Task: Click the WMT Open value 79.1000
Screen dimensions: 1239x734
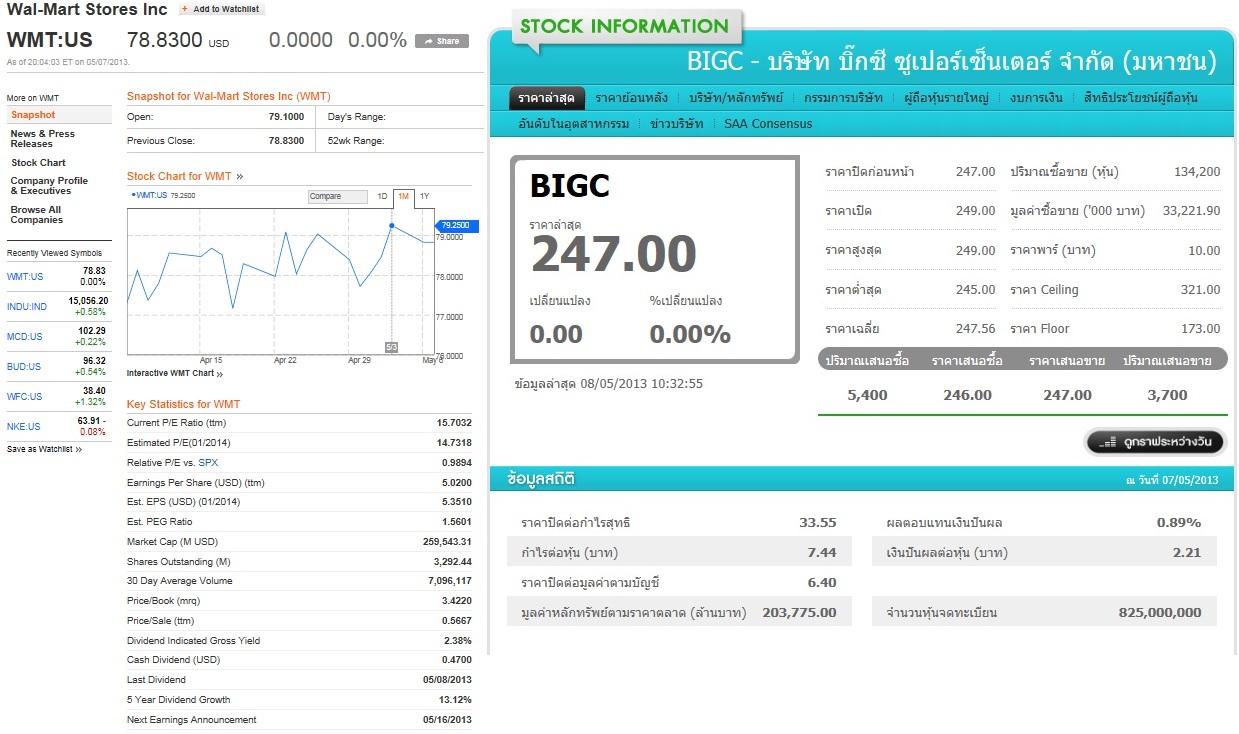Action: pyautogui.click(x=287, y=117)
